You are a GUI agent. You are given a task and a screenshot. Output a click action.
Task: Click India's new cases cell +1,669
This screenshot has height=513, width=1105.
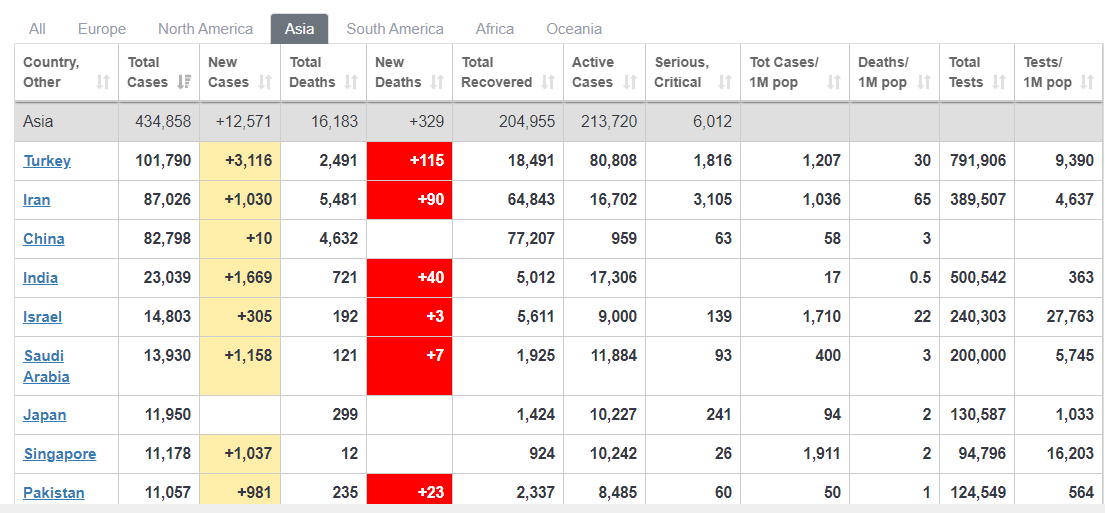(x=240, y=278)
